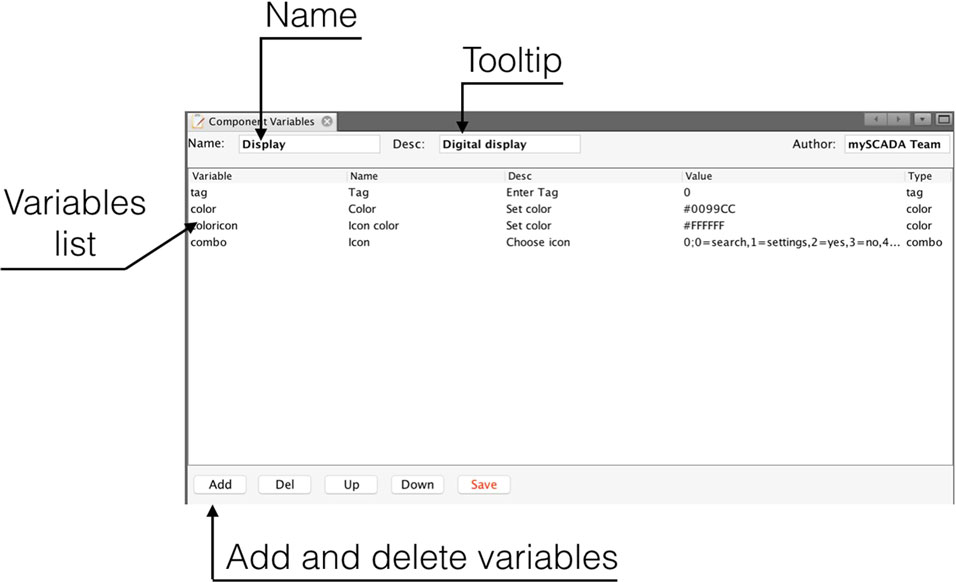Viewport: 956px width, 582px height.
Task: Close the Component Variables tab
Action: (x=327, y=121)
